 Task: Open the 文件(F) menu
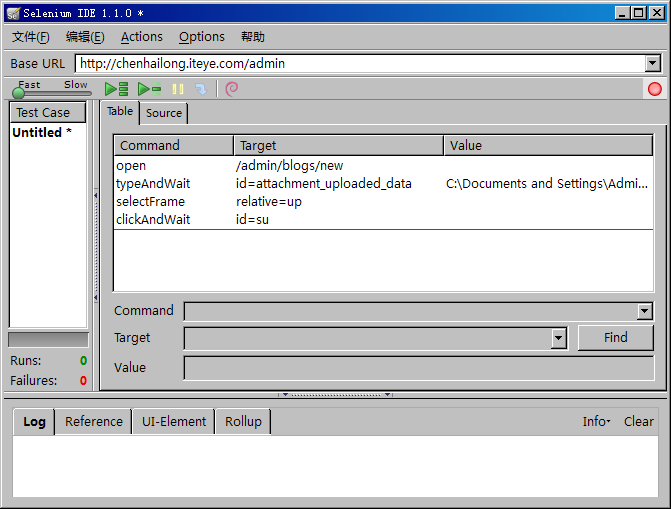pyautogui.click(x=31, y=37)
